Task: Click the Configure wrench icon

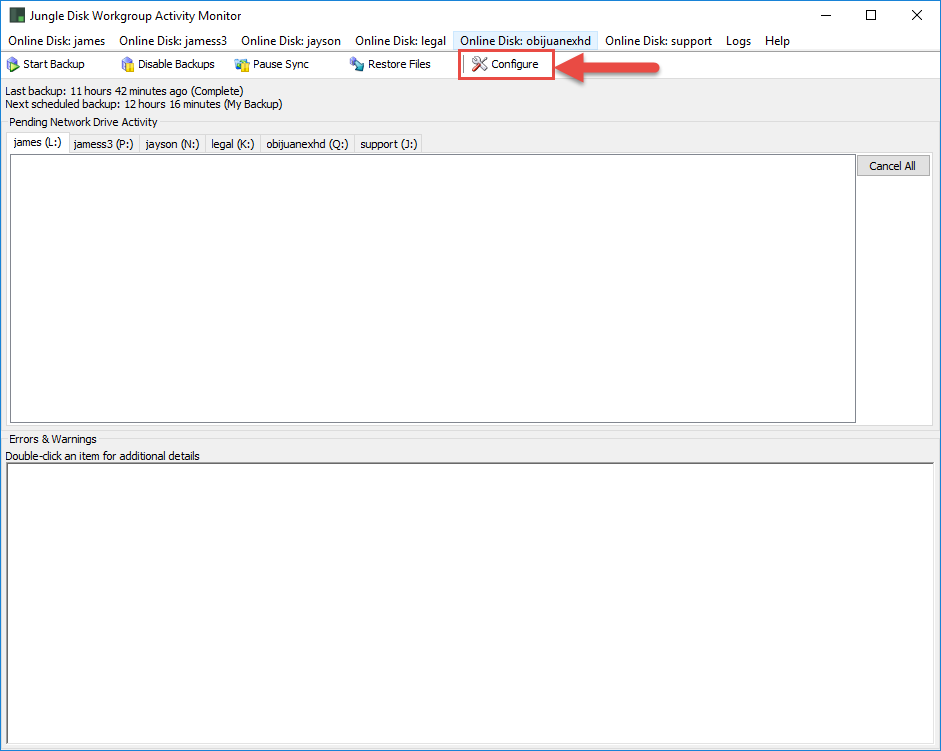Action: [480, 64]
